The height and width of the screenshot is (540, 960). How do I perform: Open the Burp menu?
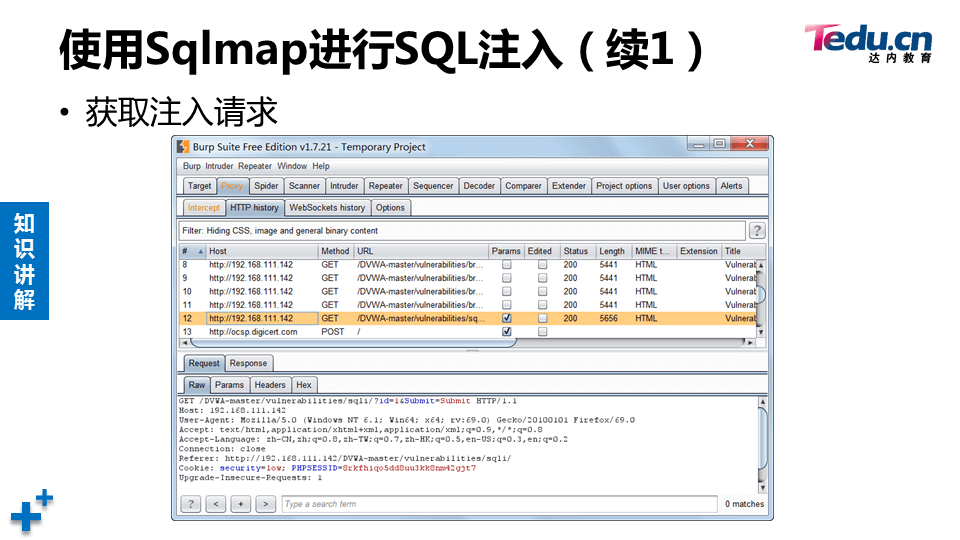192,166
